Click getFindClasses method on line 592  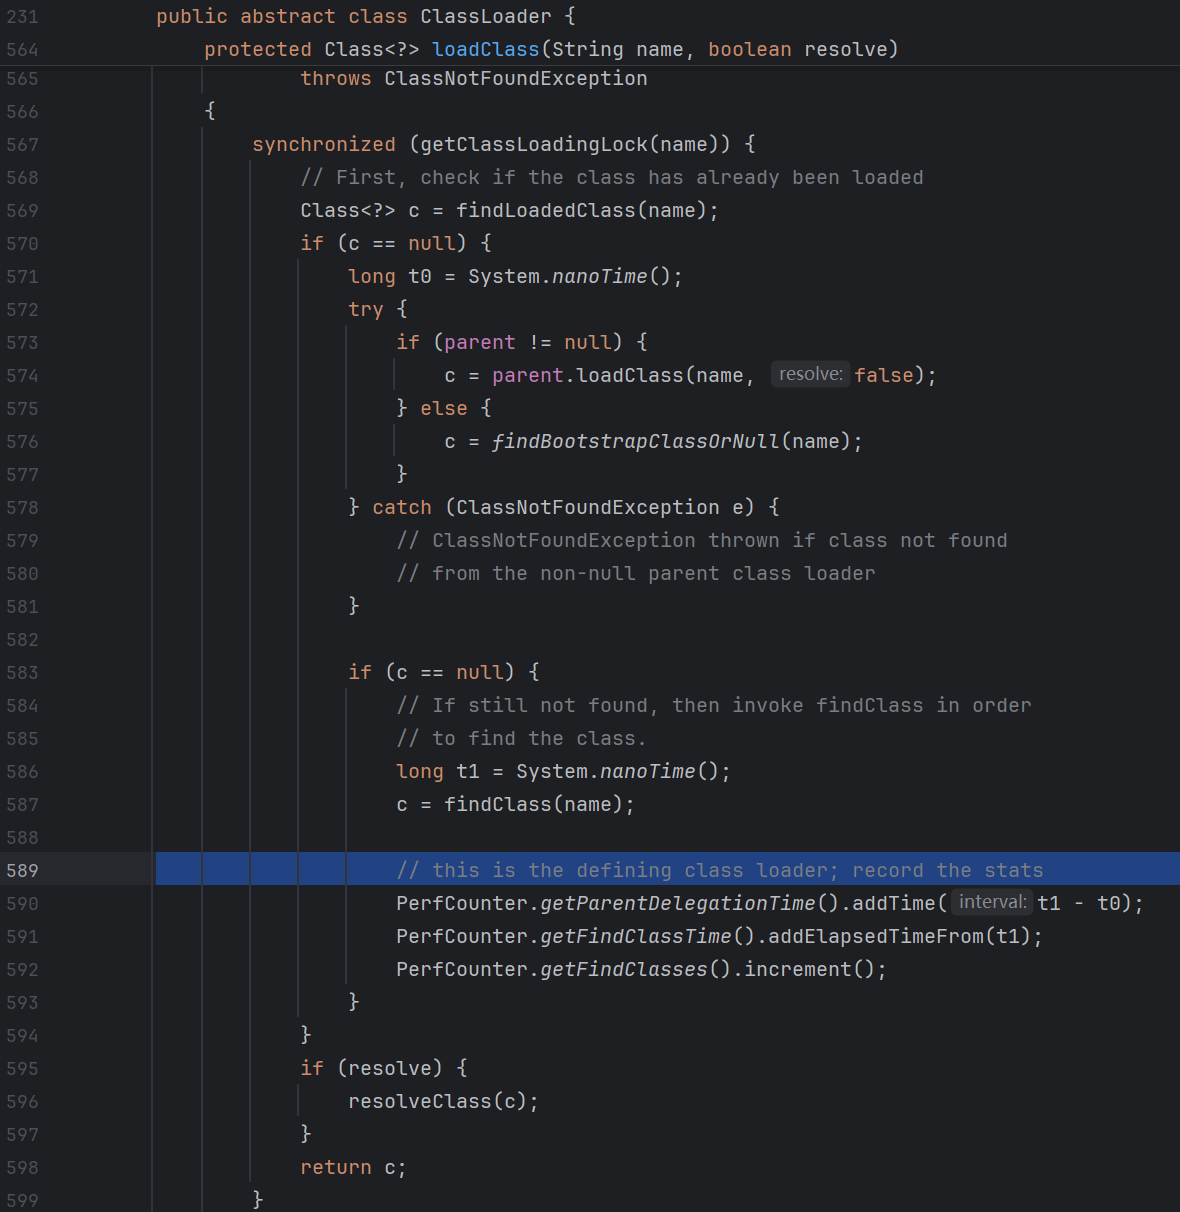click(x=623, y=969)
